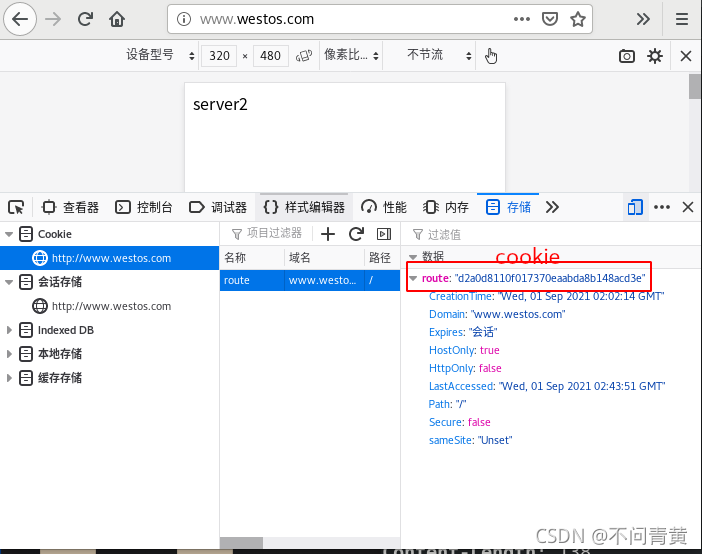Switch to the 样式编辑器 style editor tab
This screenshot has width=702, height=554.
click(x=304, y=207)
